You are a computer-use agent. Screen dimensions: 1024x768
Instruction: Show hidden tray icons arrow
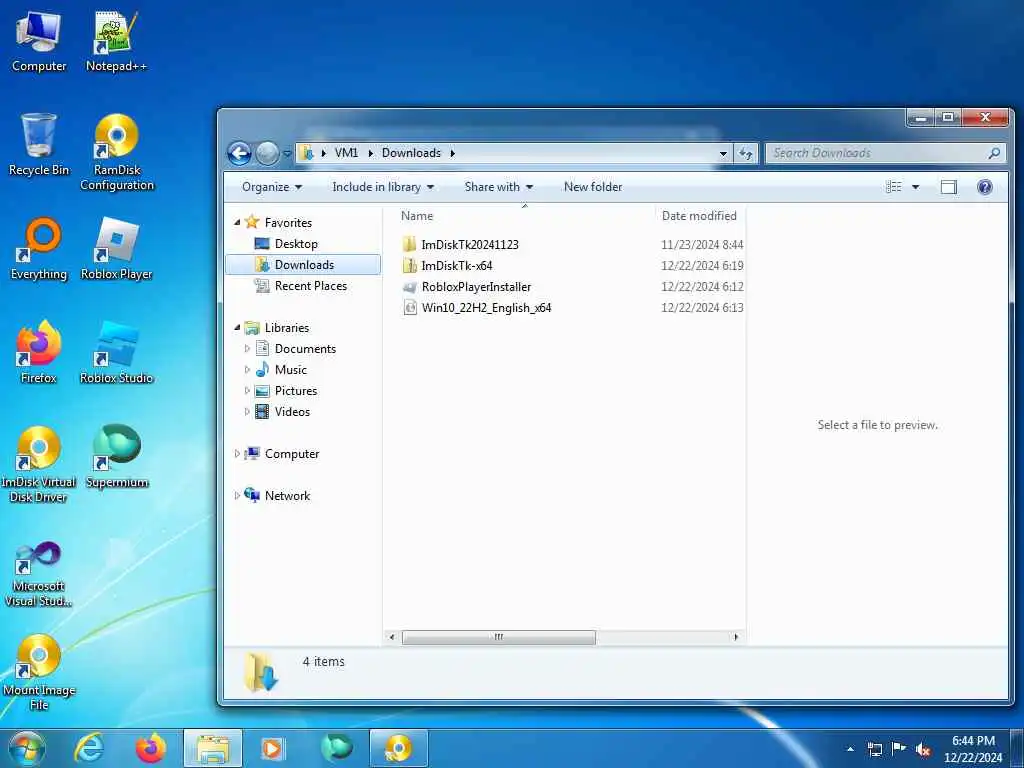[x=850, y=749]
